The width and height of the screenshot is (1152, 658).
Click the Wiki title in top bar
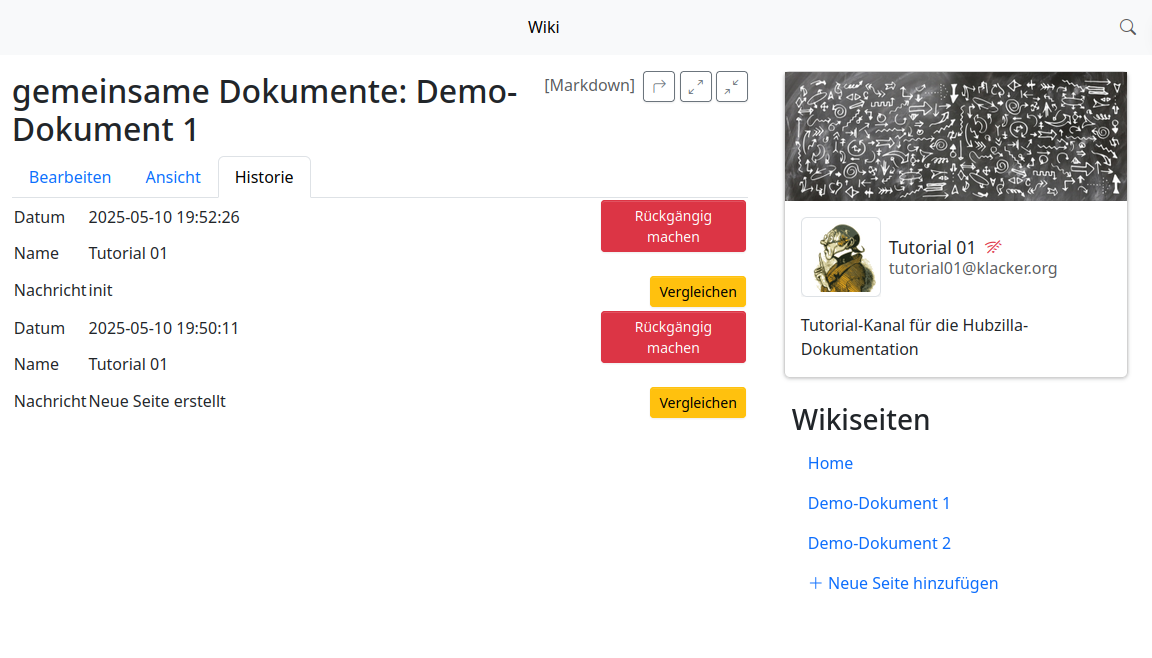pos(543,27)
